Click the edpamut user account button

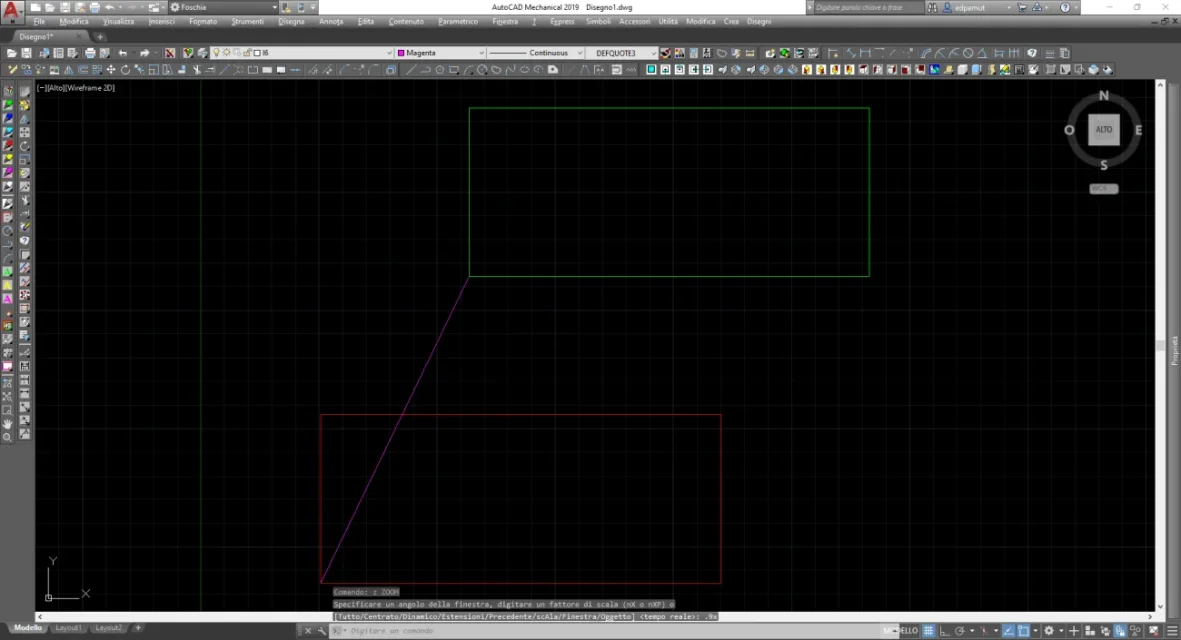pyautogui.click(x=970, y=8)
